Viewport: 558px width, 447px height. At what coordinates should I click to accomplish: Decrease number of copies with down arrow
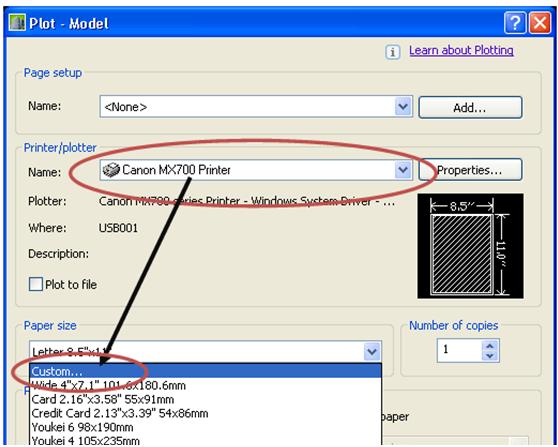(x=490, y=356)
